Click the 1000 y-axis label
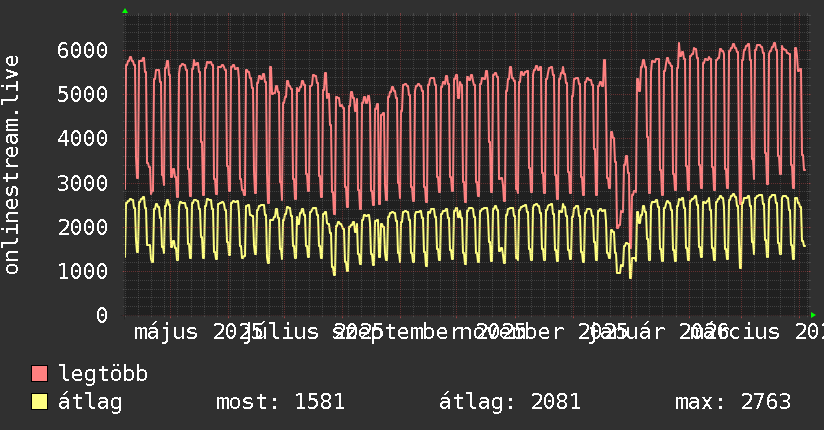This screenshot has height=430, width=824. click(83, 271)
